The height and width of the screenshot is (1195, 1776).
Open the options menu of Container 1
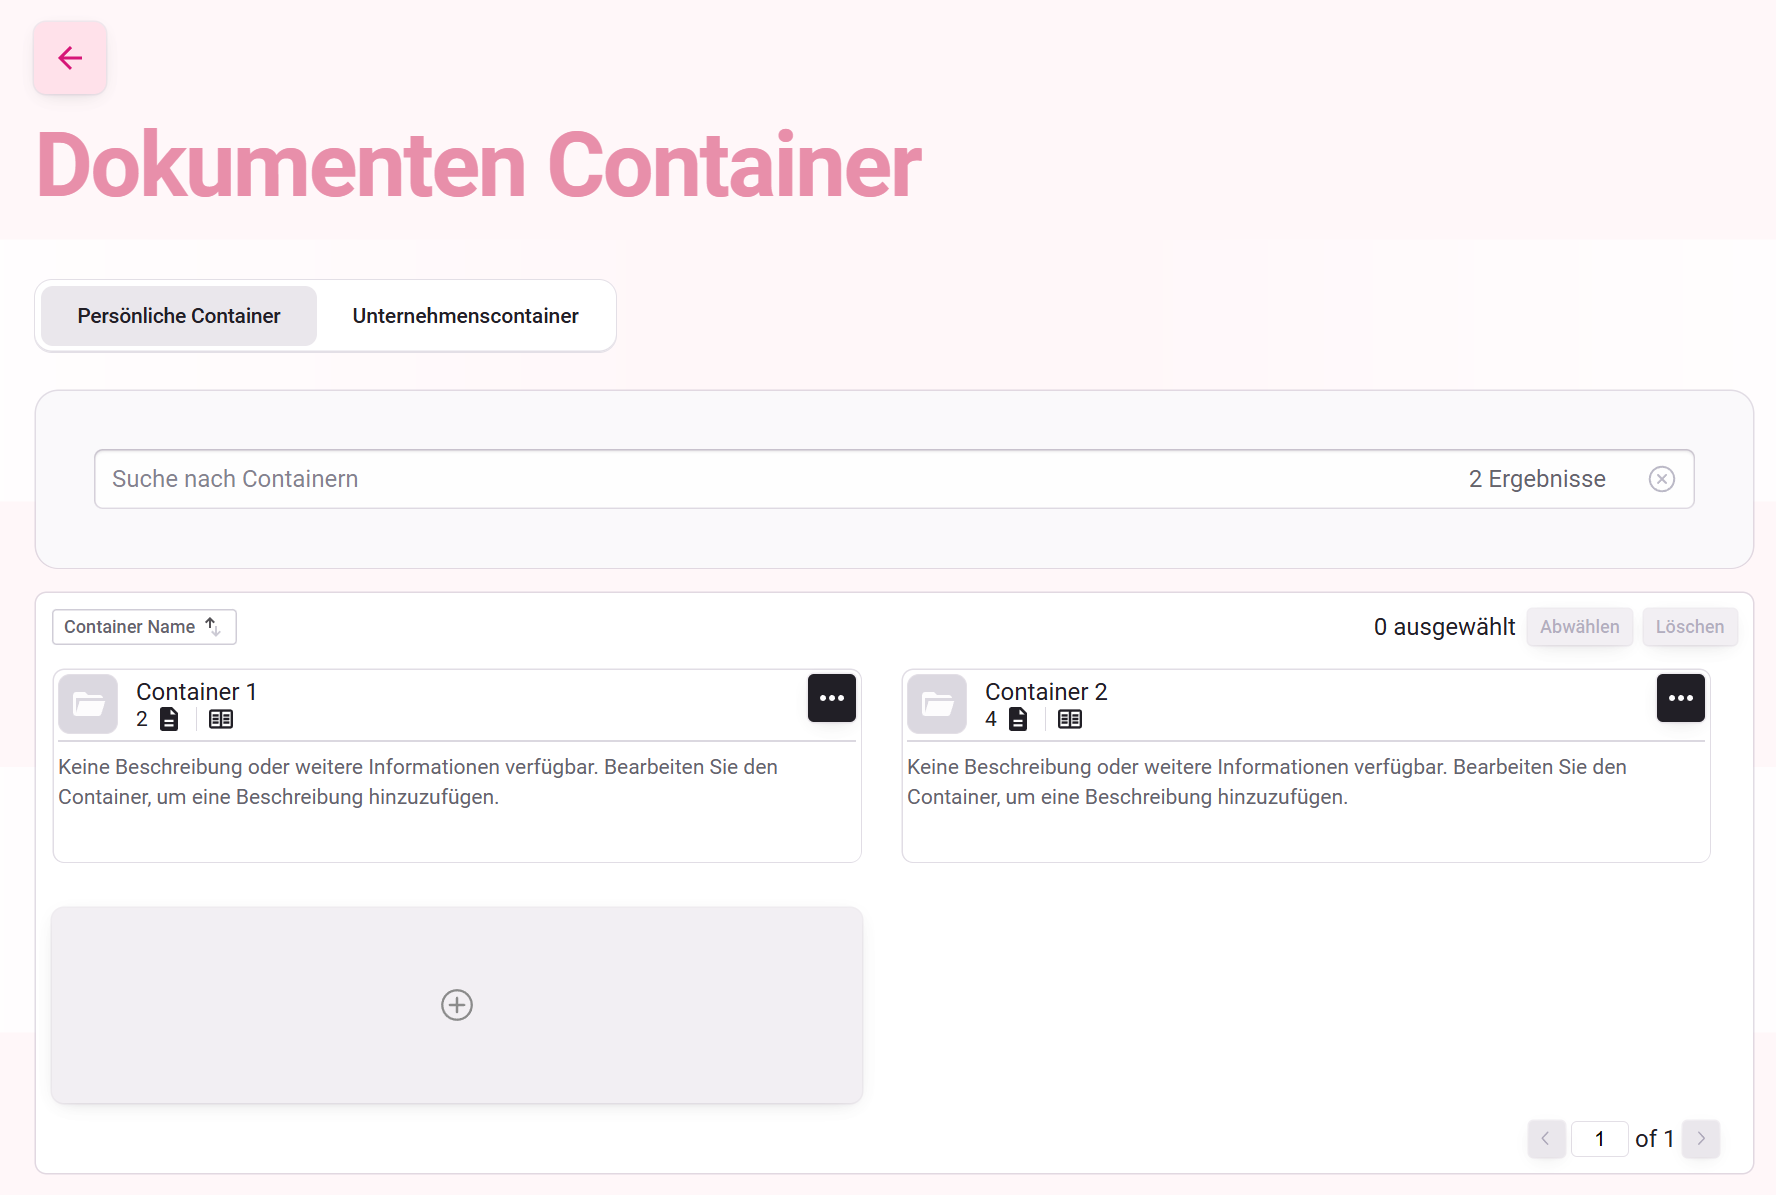pyautogui.click(x=832, y=698)
